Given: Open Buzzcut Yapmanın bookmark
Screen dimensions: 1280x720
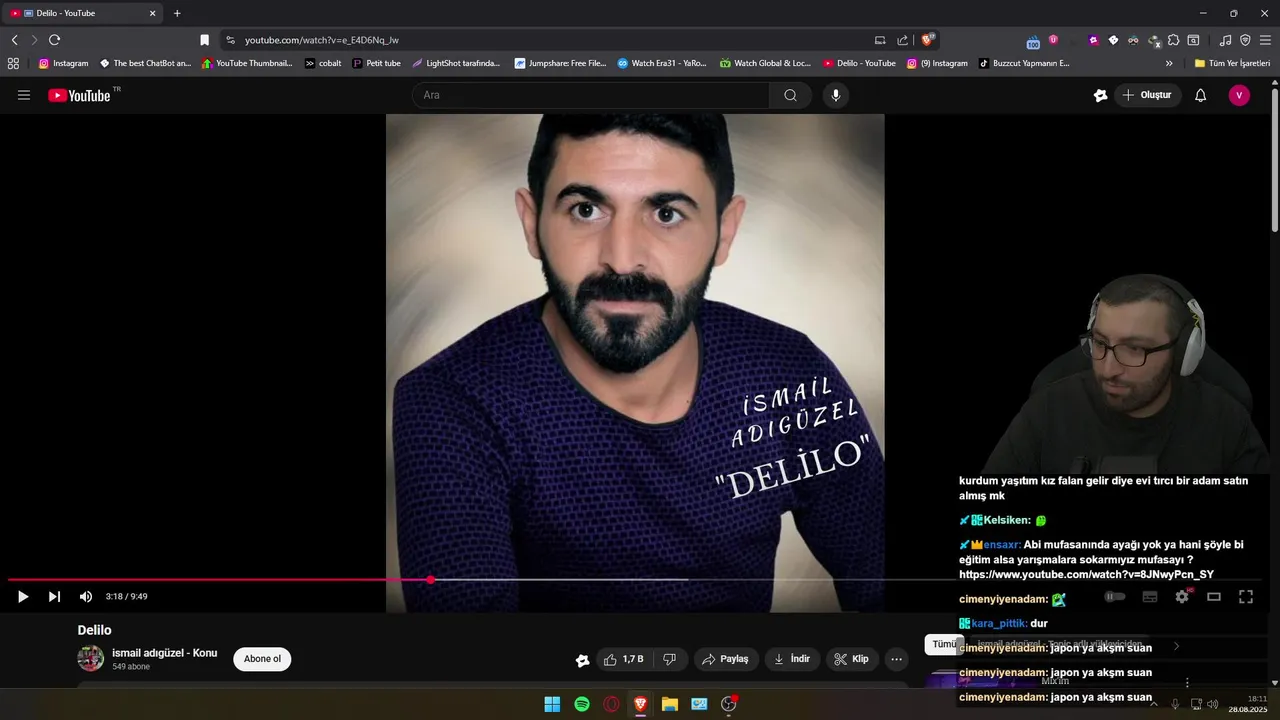Looking at the screenshot, I should 1024,63.
